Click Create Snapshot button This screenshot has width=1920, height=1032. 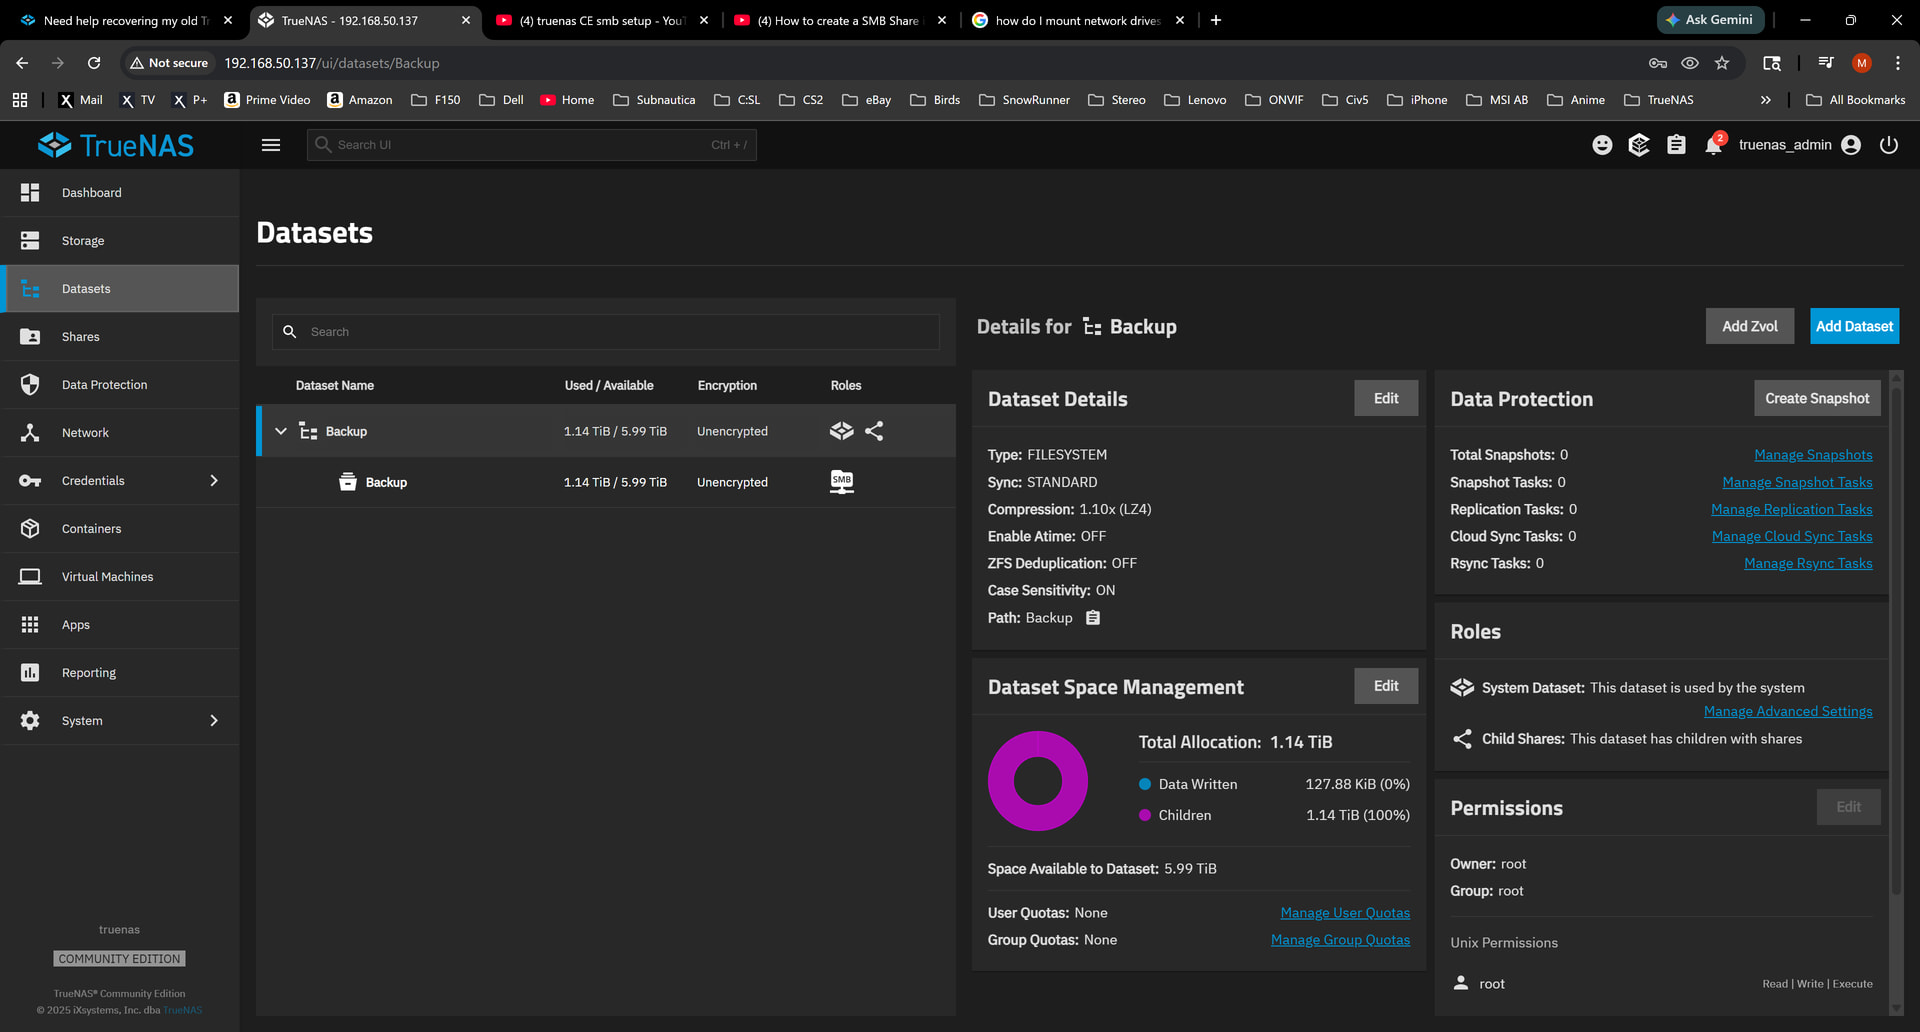1817,398
